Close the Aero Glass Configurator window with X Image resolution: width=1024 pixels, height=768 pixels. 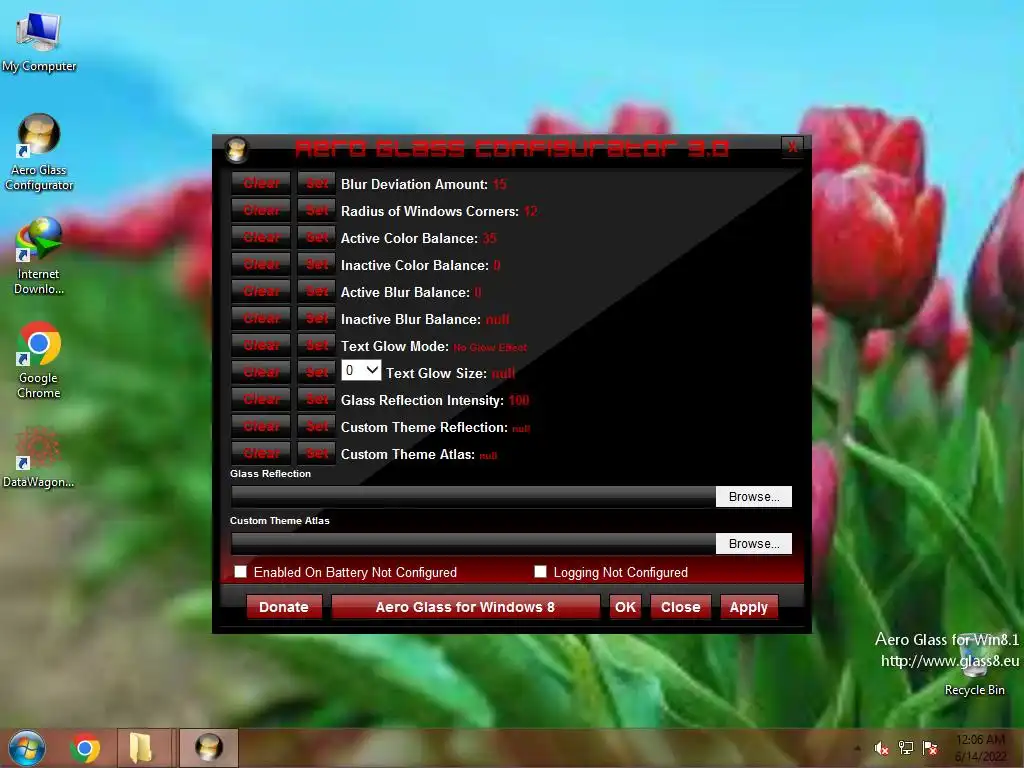tap(792, 147)
